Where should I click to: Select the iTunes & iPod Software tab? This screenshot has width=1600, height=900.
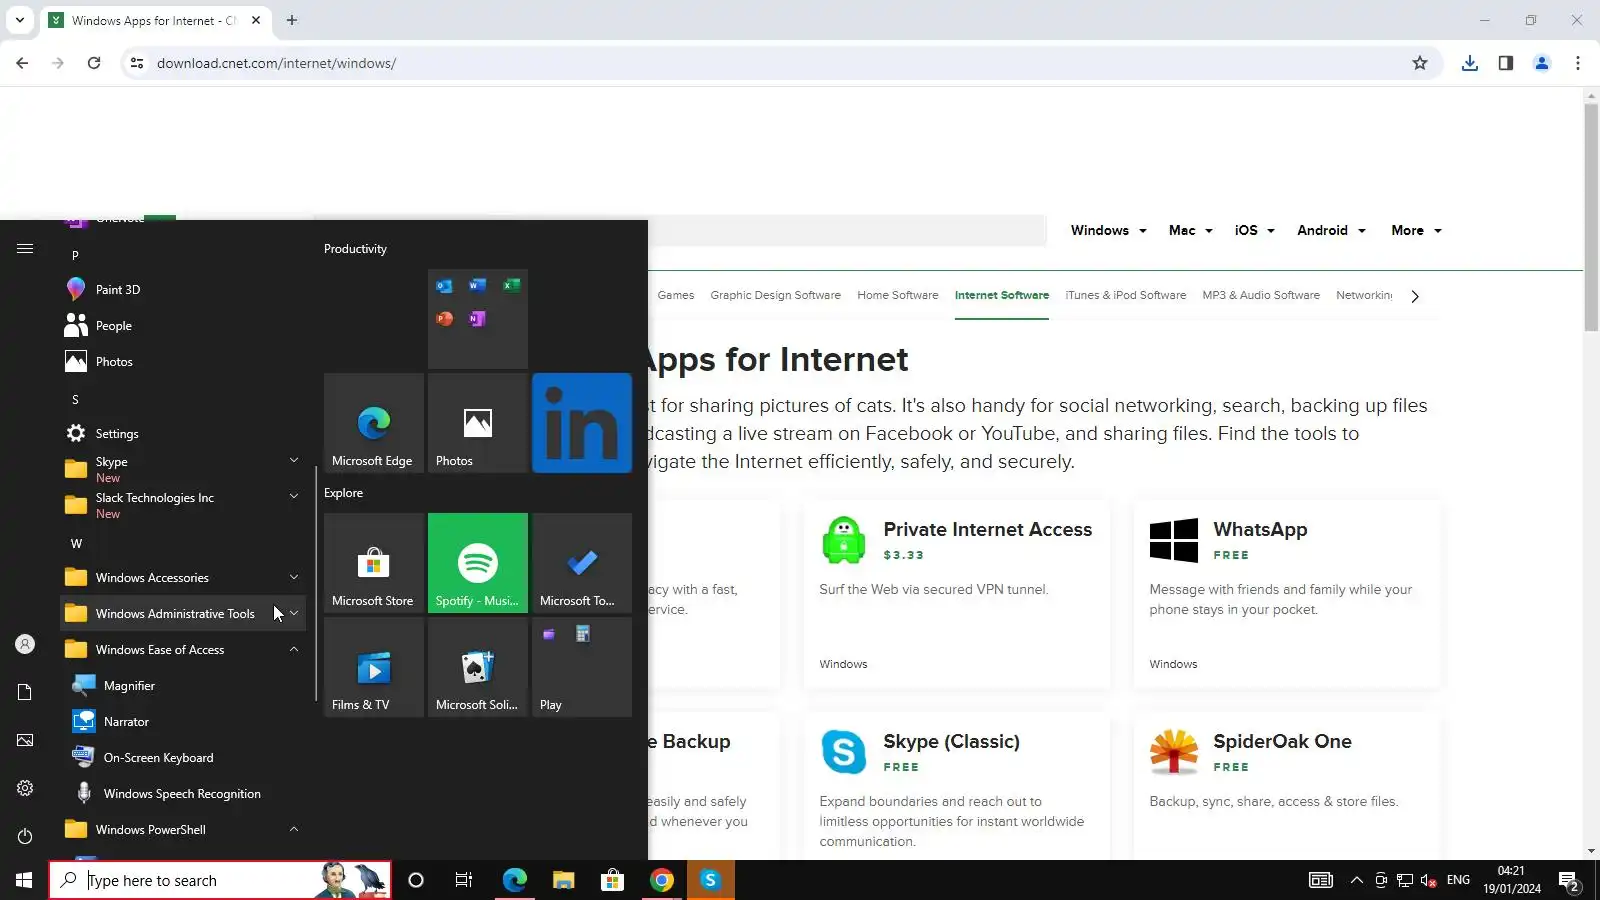click(x=1126, y=296)
